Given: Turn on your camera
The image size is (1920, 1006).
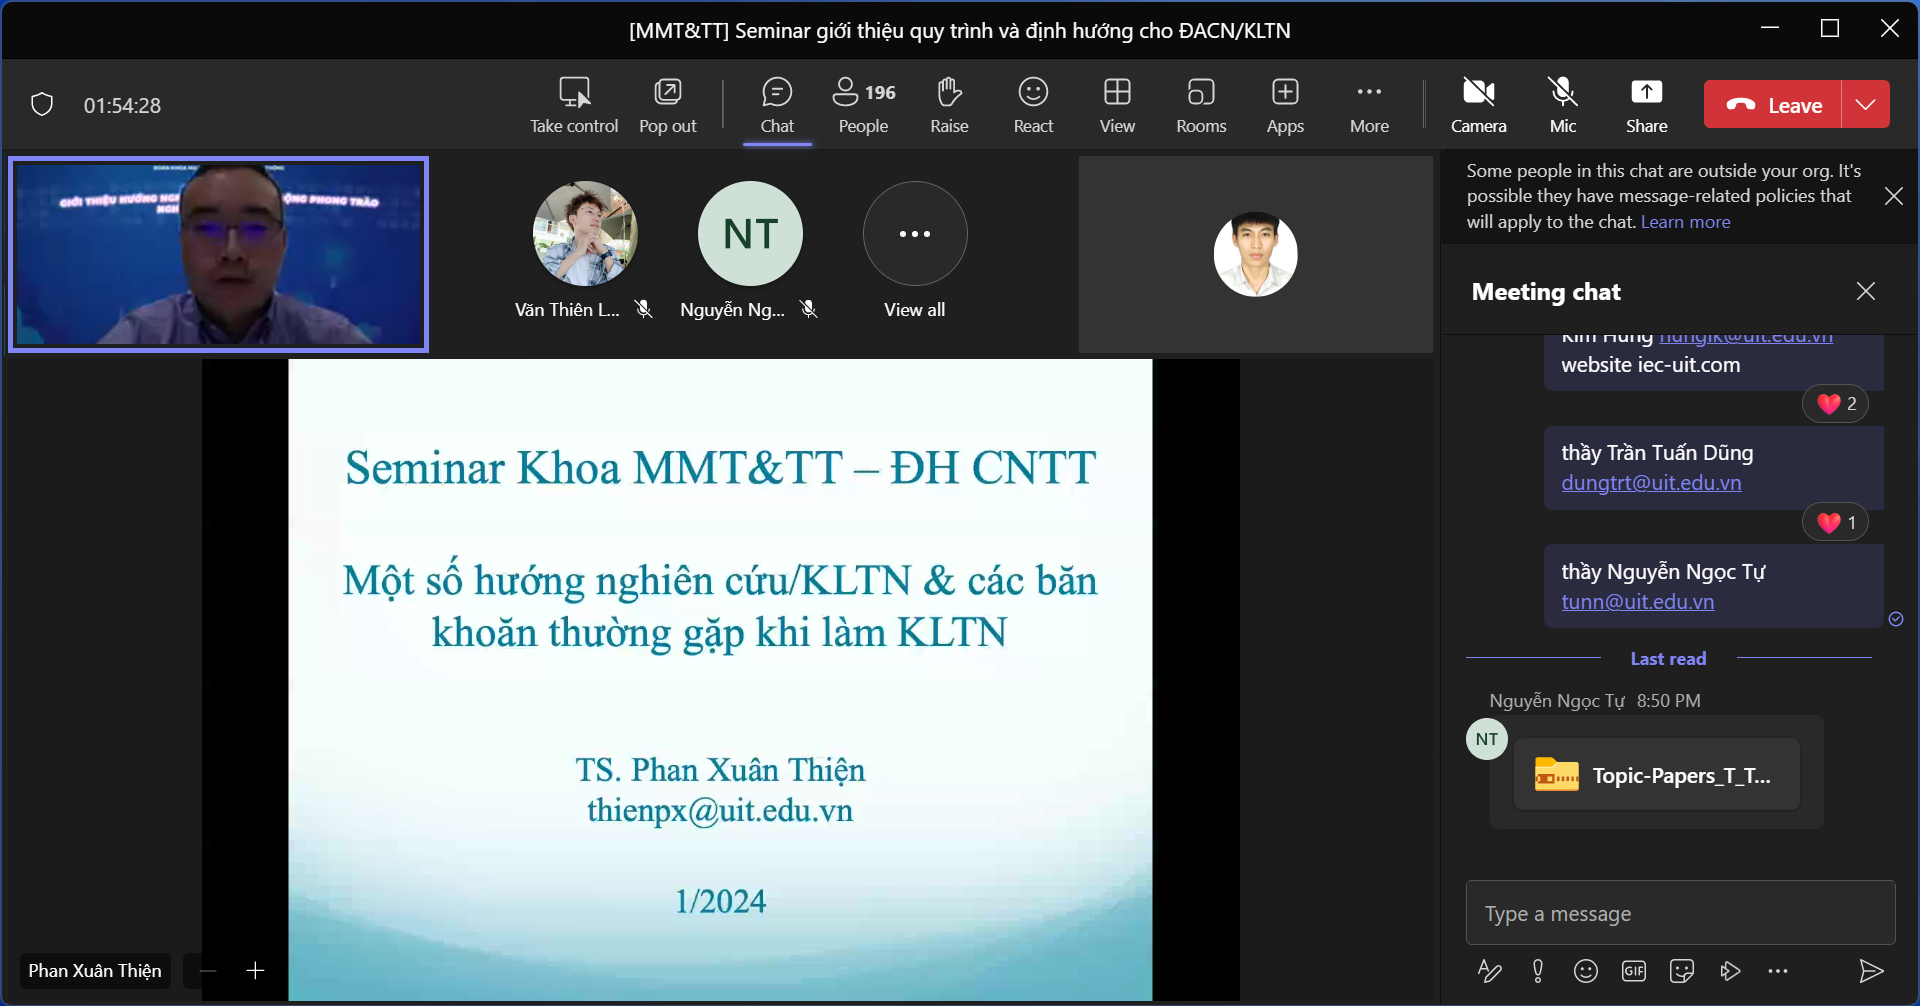Looking at the screenshot, I should pyautogui.click(x=1477, y=103).
